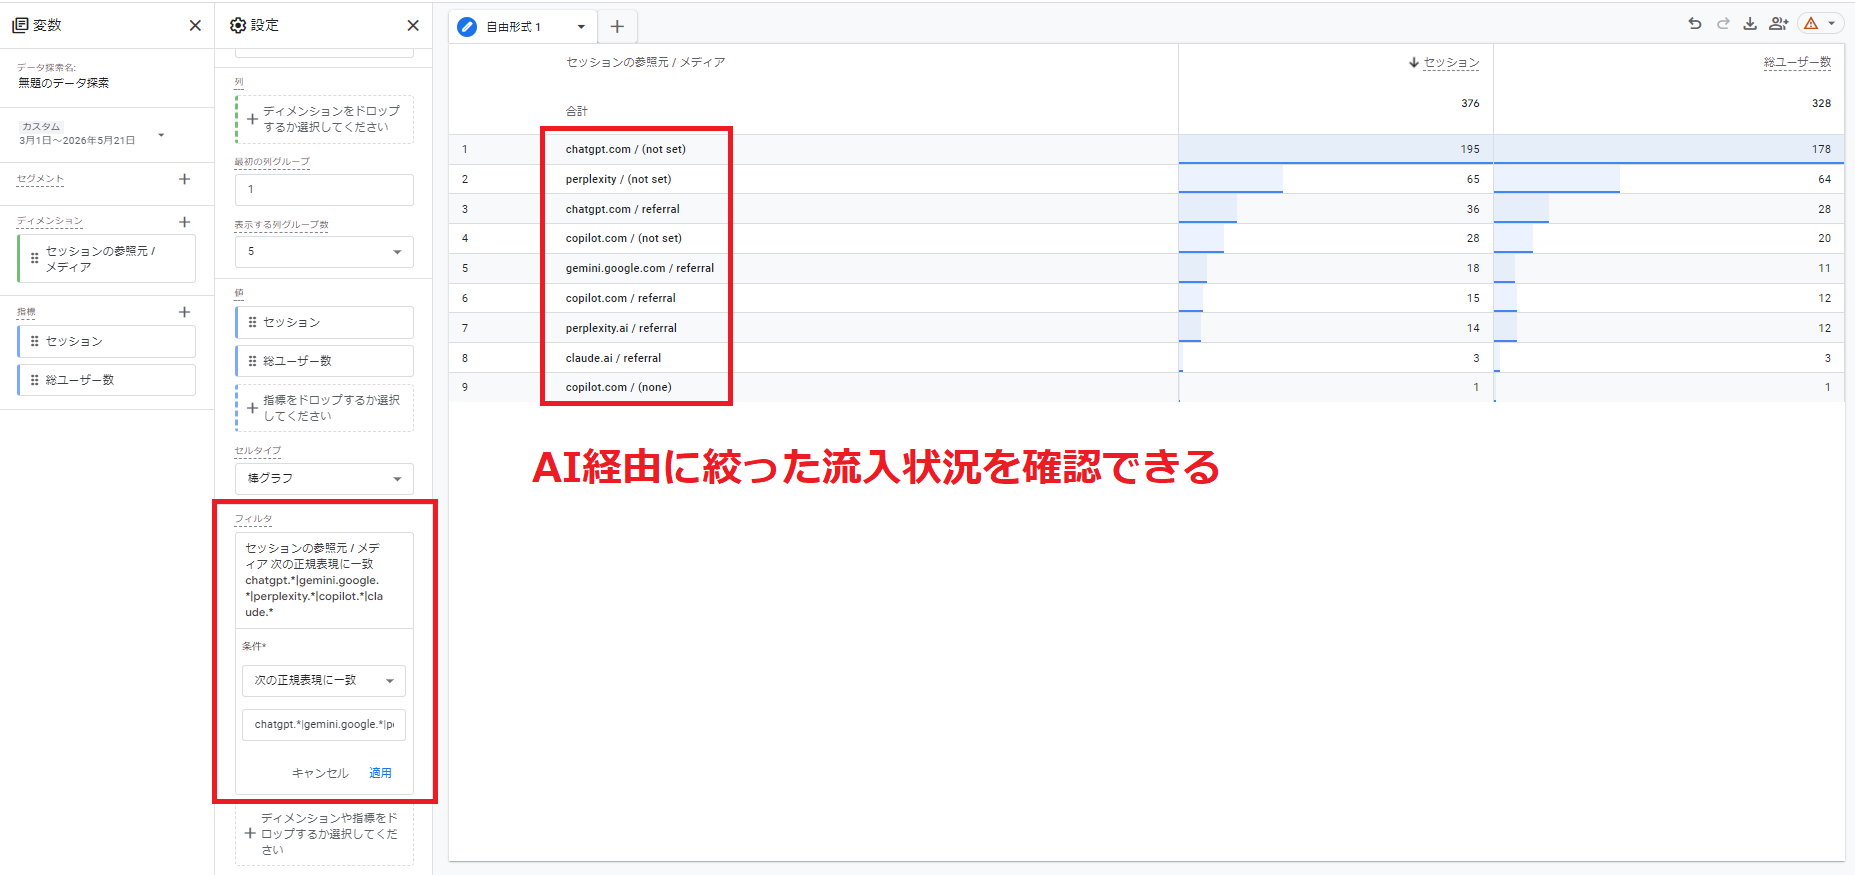
Task: Click the total sessions value 376
Action: click(1470, 104)
